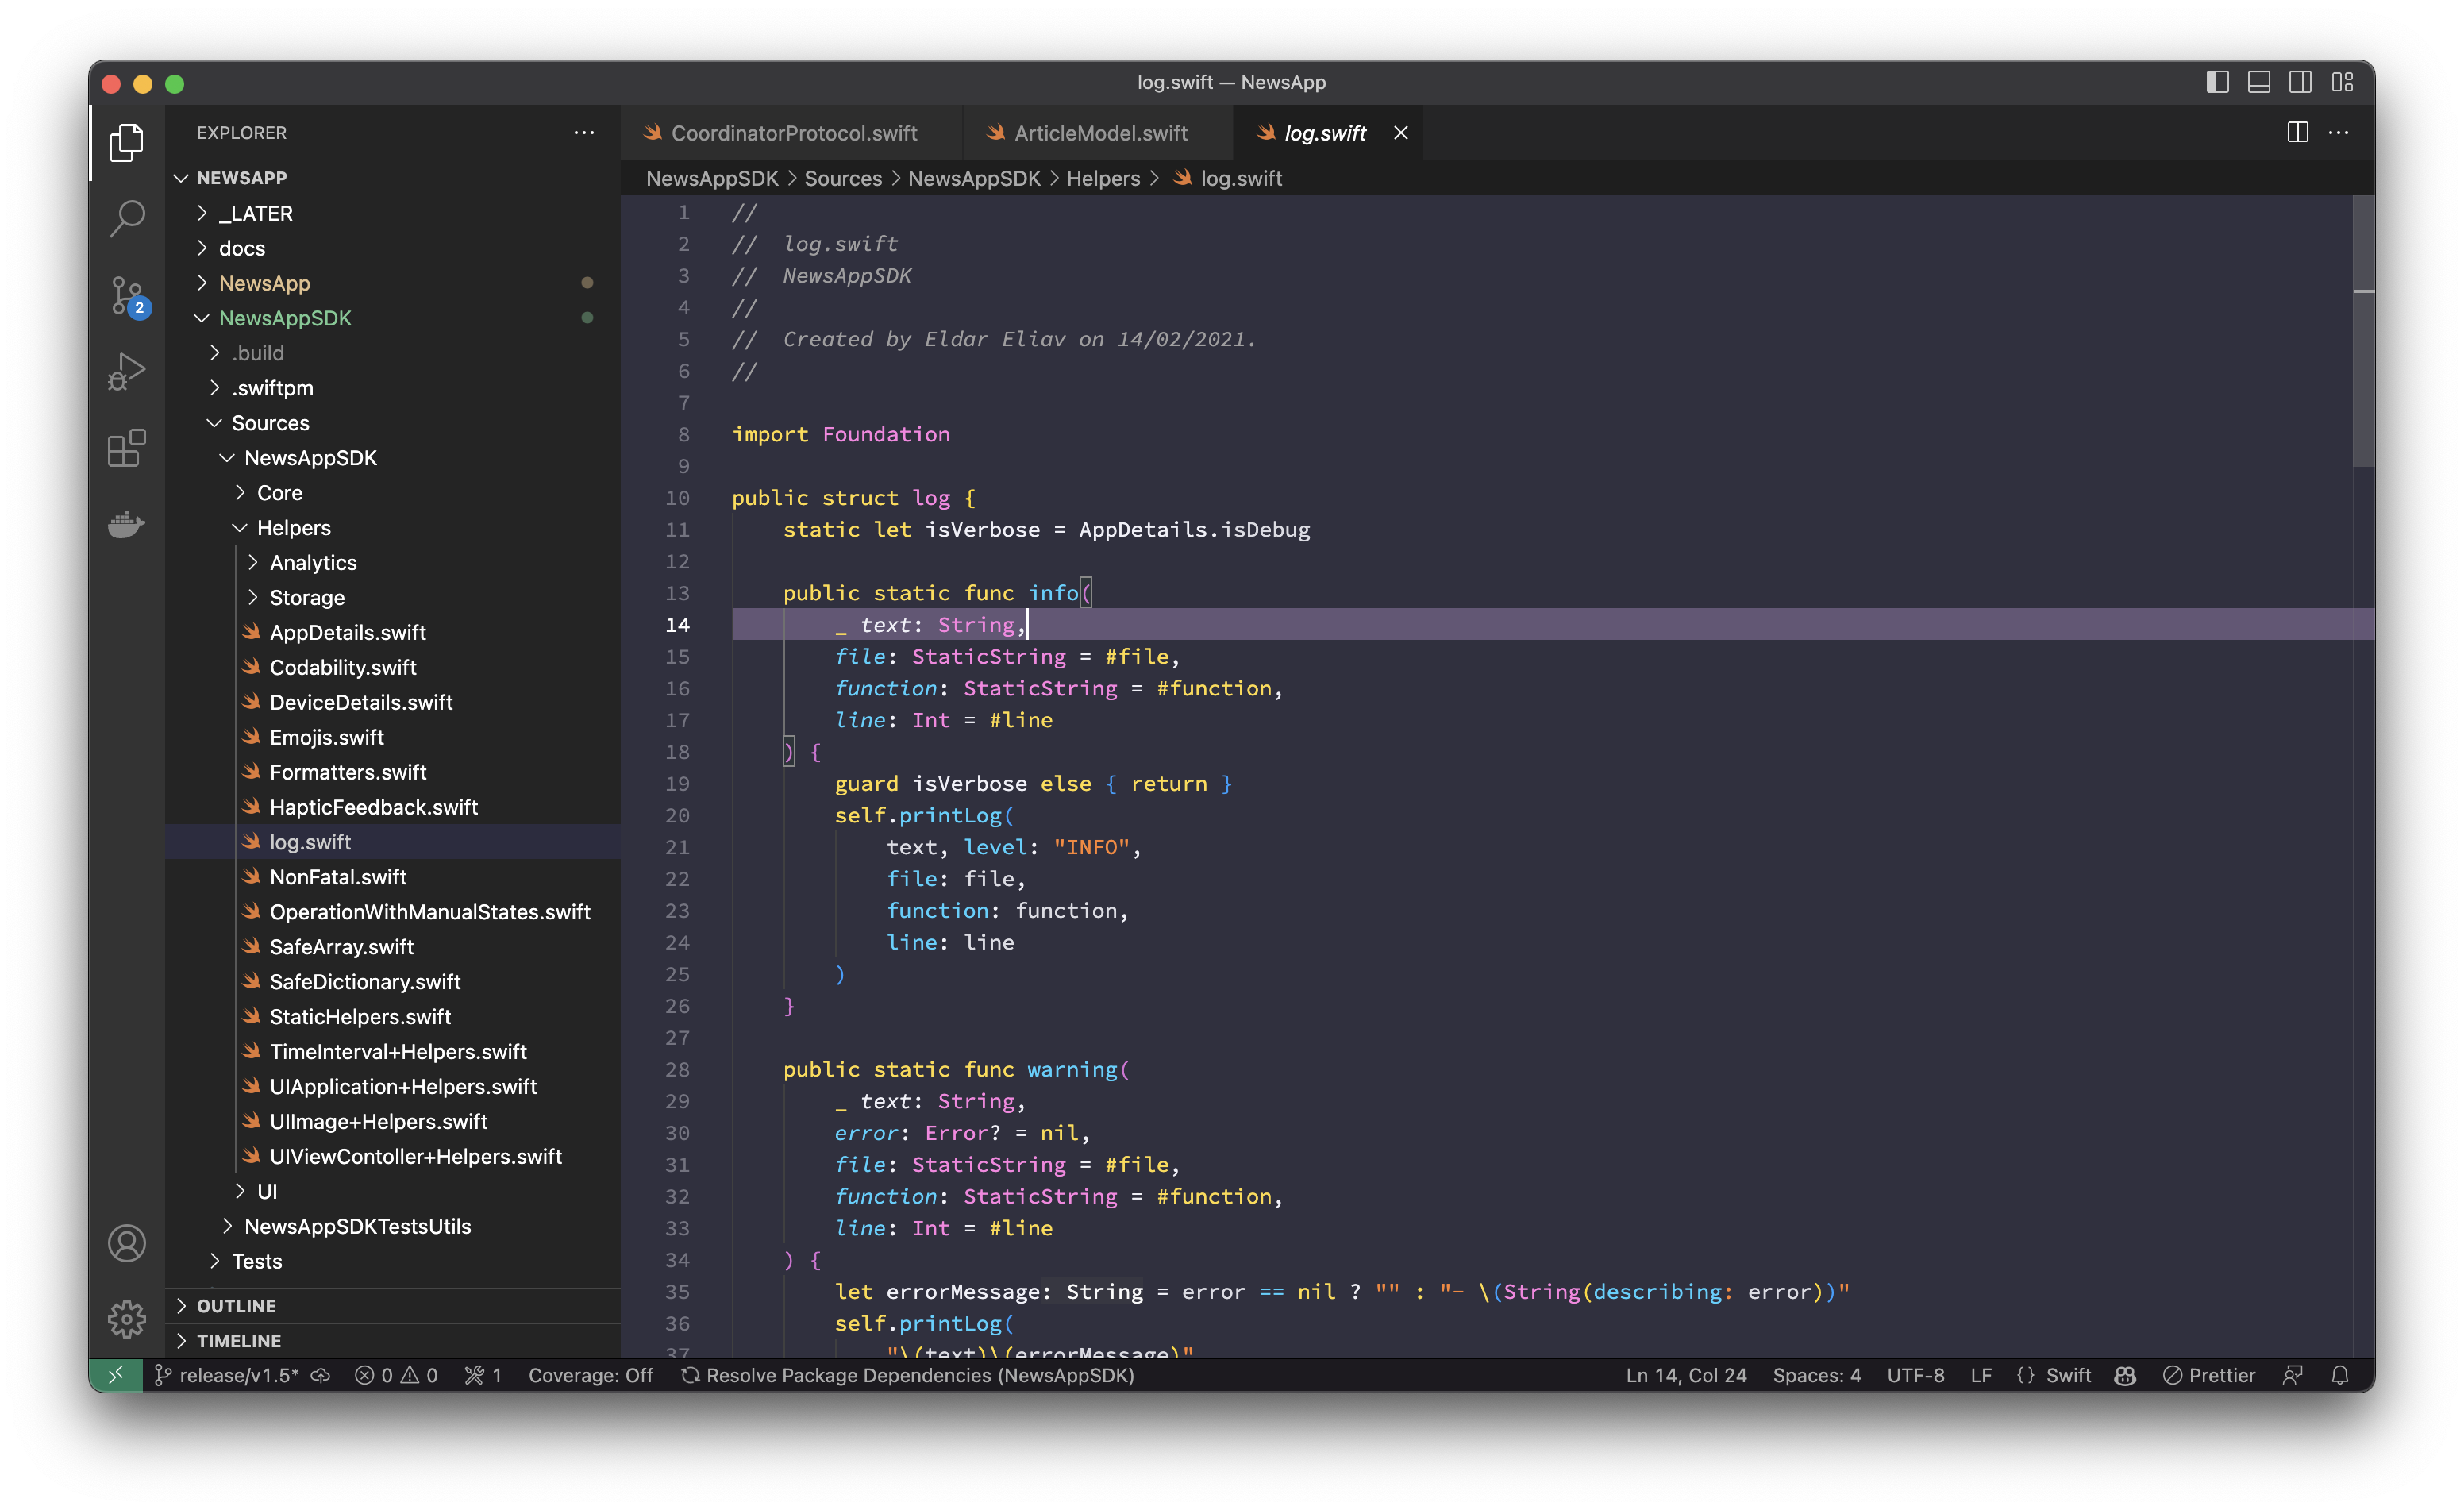Open NonFatal.swift file
This screenshot has height=1510, width=2464.
[x=393, y=877]
